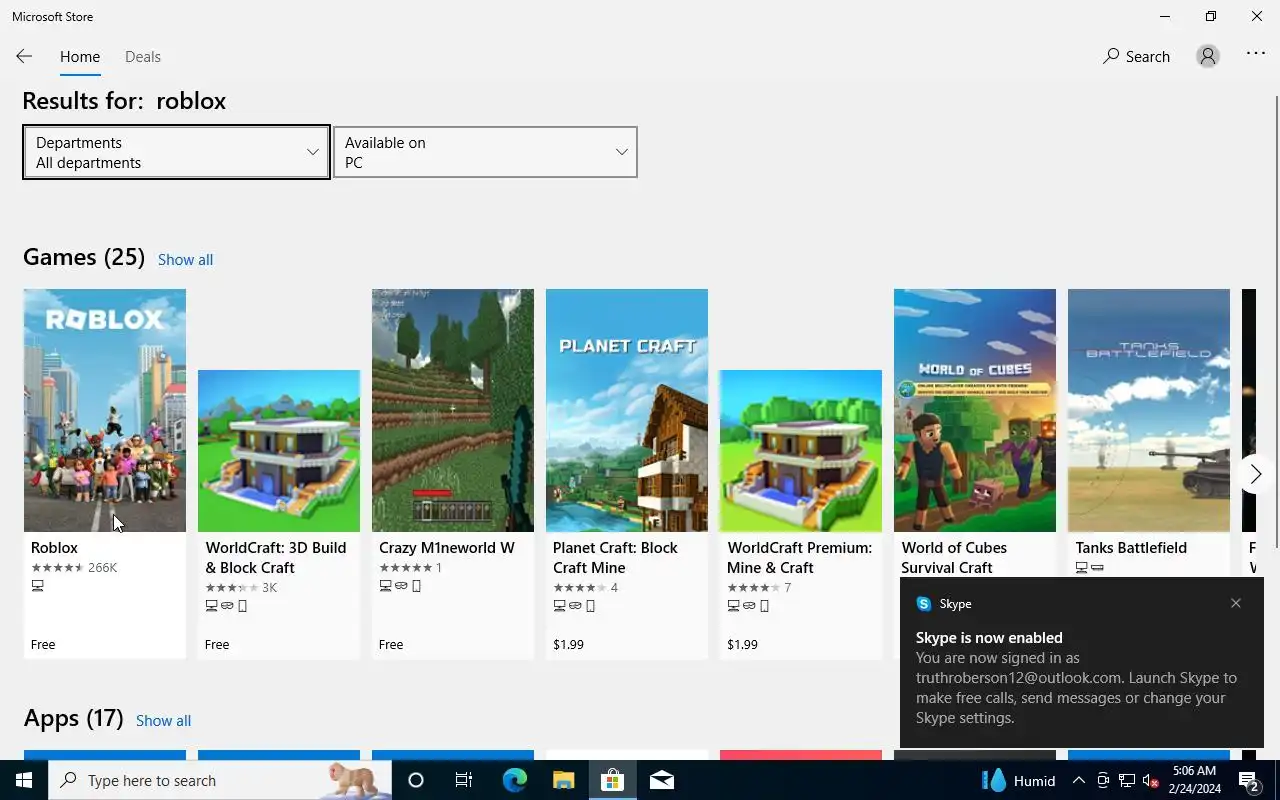Viewport: 1280px width, 800px height.
Task: Open World of Cubes Survival Craft thumbnail
Action: (975, 410)
